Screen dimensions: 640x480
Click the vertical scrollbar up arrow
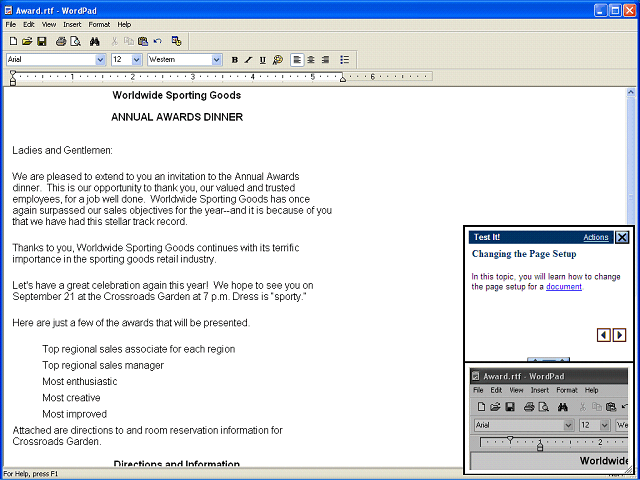631,92
